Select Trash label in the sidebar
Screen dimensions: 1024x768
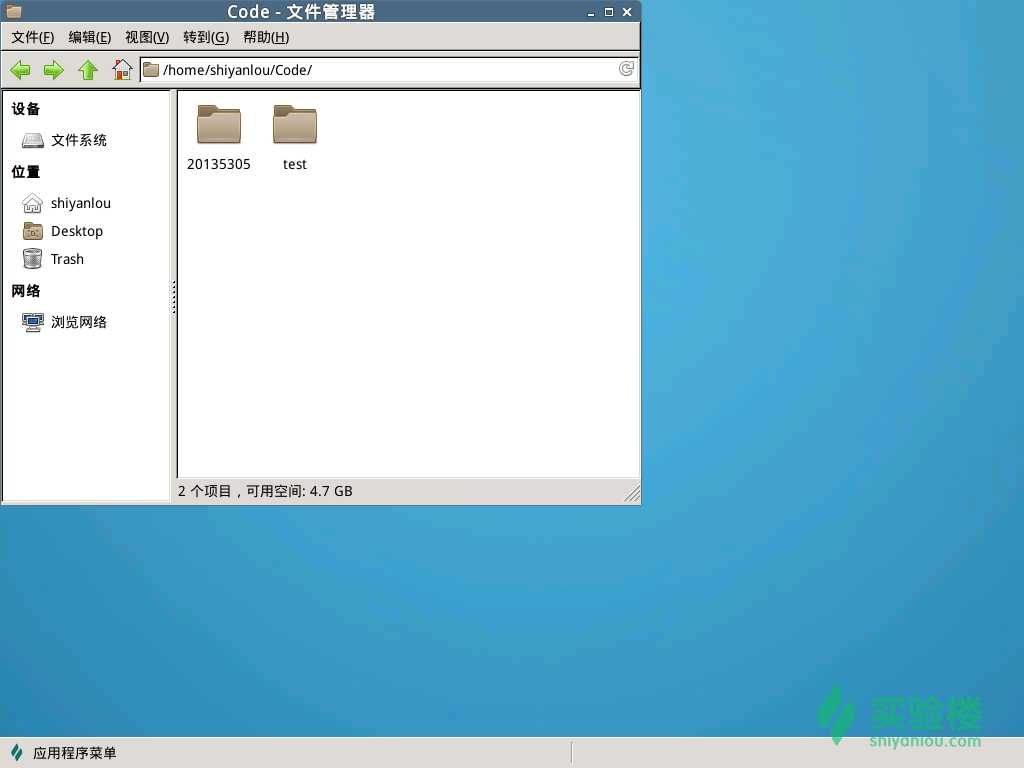click(x=67, y=259)
